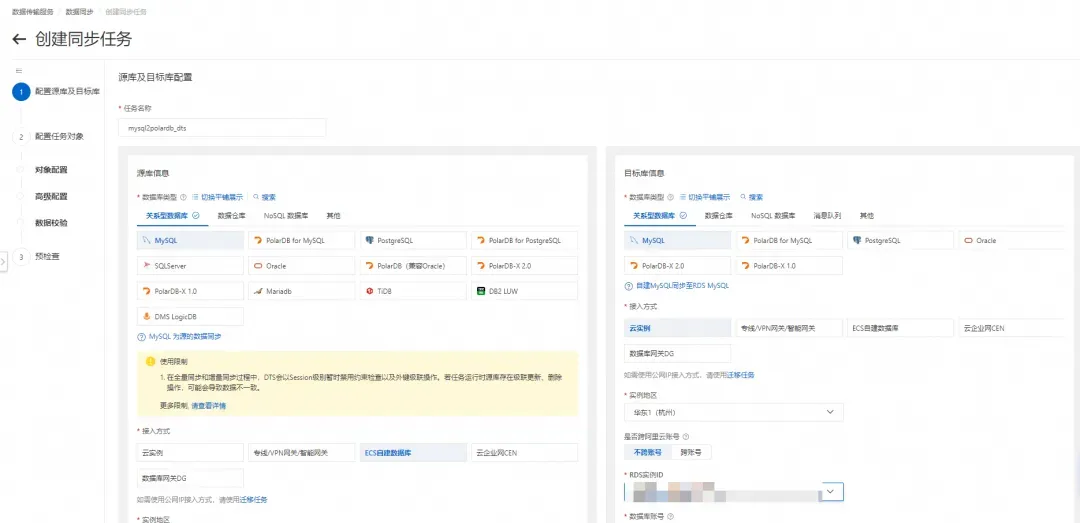Choose PolarDB (兼容Oracle) source database

click(x=413, y=265)
